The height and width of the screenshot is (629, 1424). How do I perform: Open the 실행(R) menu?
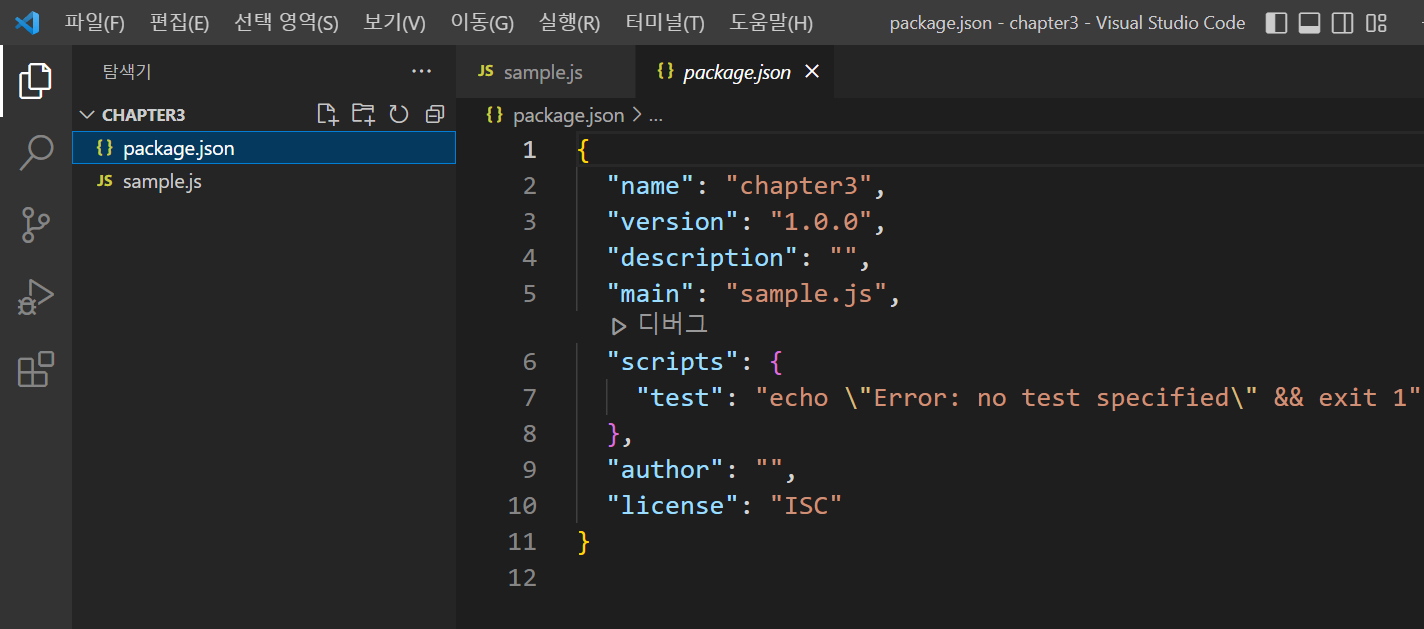pyautogui.click(x=569, y=22)
